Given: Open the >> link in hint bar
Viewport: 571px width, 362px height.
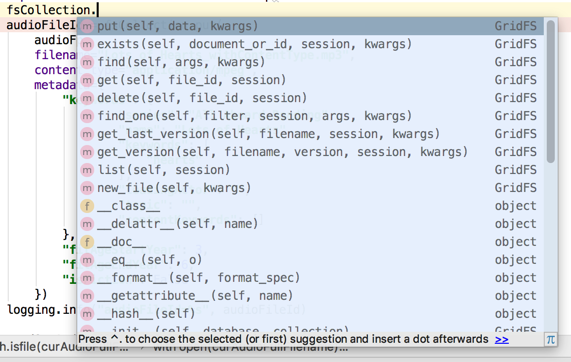Looking at the screenshot, I should pos(501,339).
